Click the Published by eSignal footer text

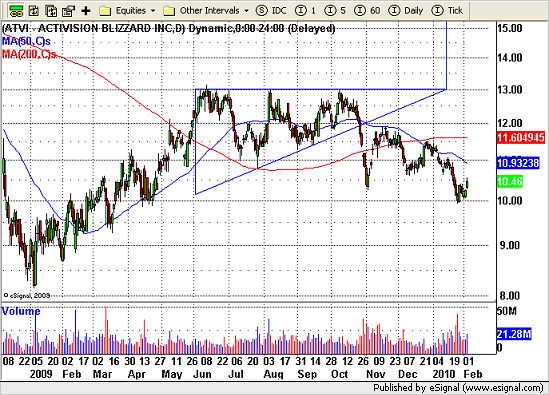(458, 388)
